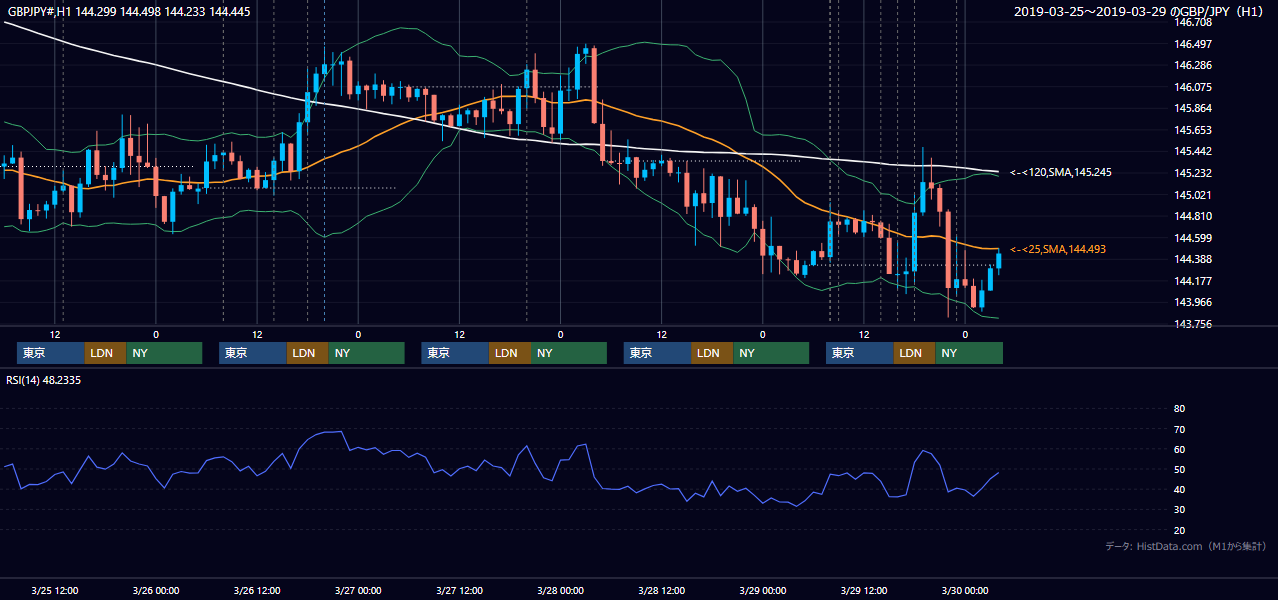
Task: Click the 3/27 12:00 time axis label
Action: [x=459, y=590]
